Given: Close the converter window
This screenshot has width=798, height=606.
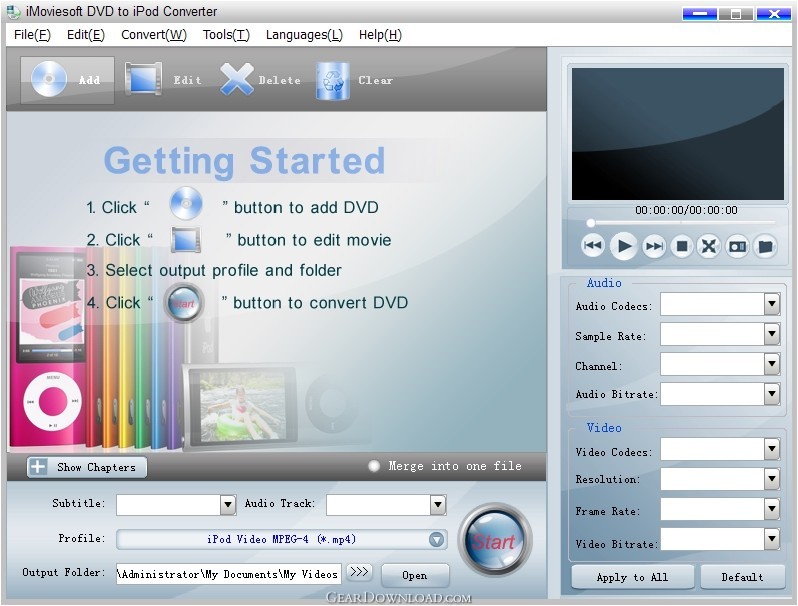Looking at the screenshot, I should click(774, 13).
